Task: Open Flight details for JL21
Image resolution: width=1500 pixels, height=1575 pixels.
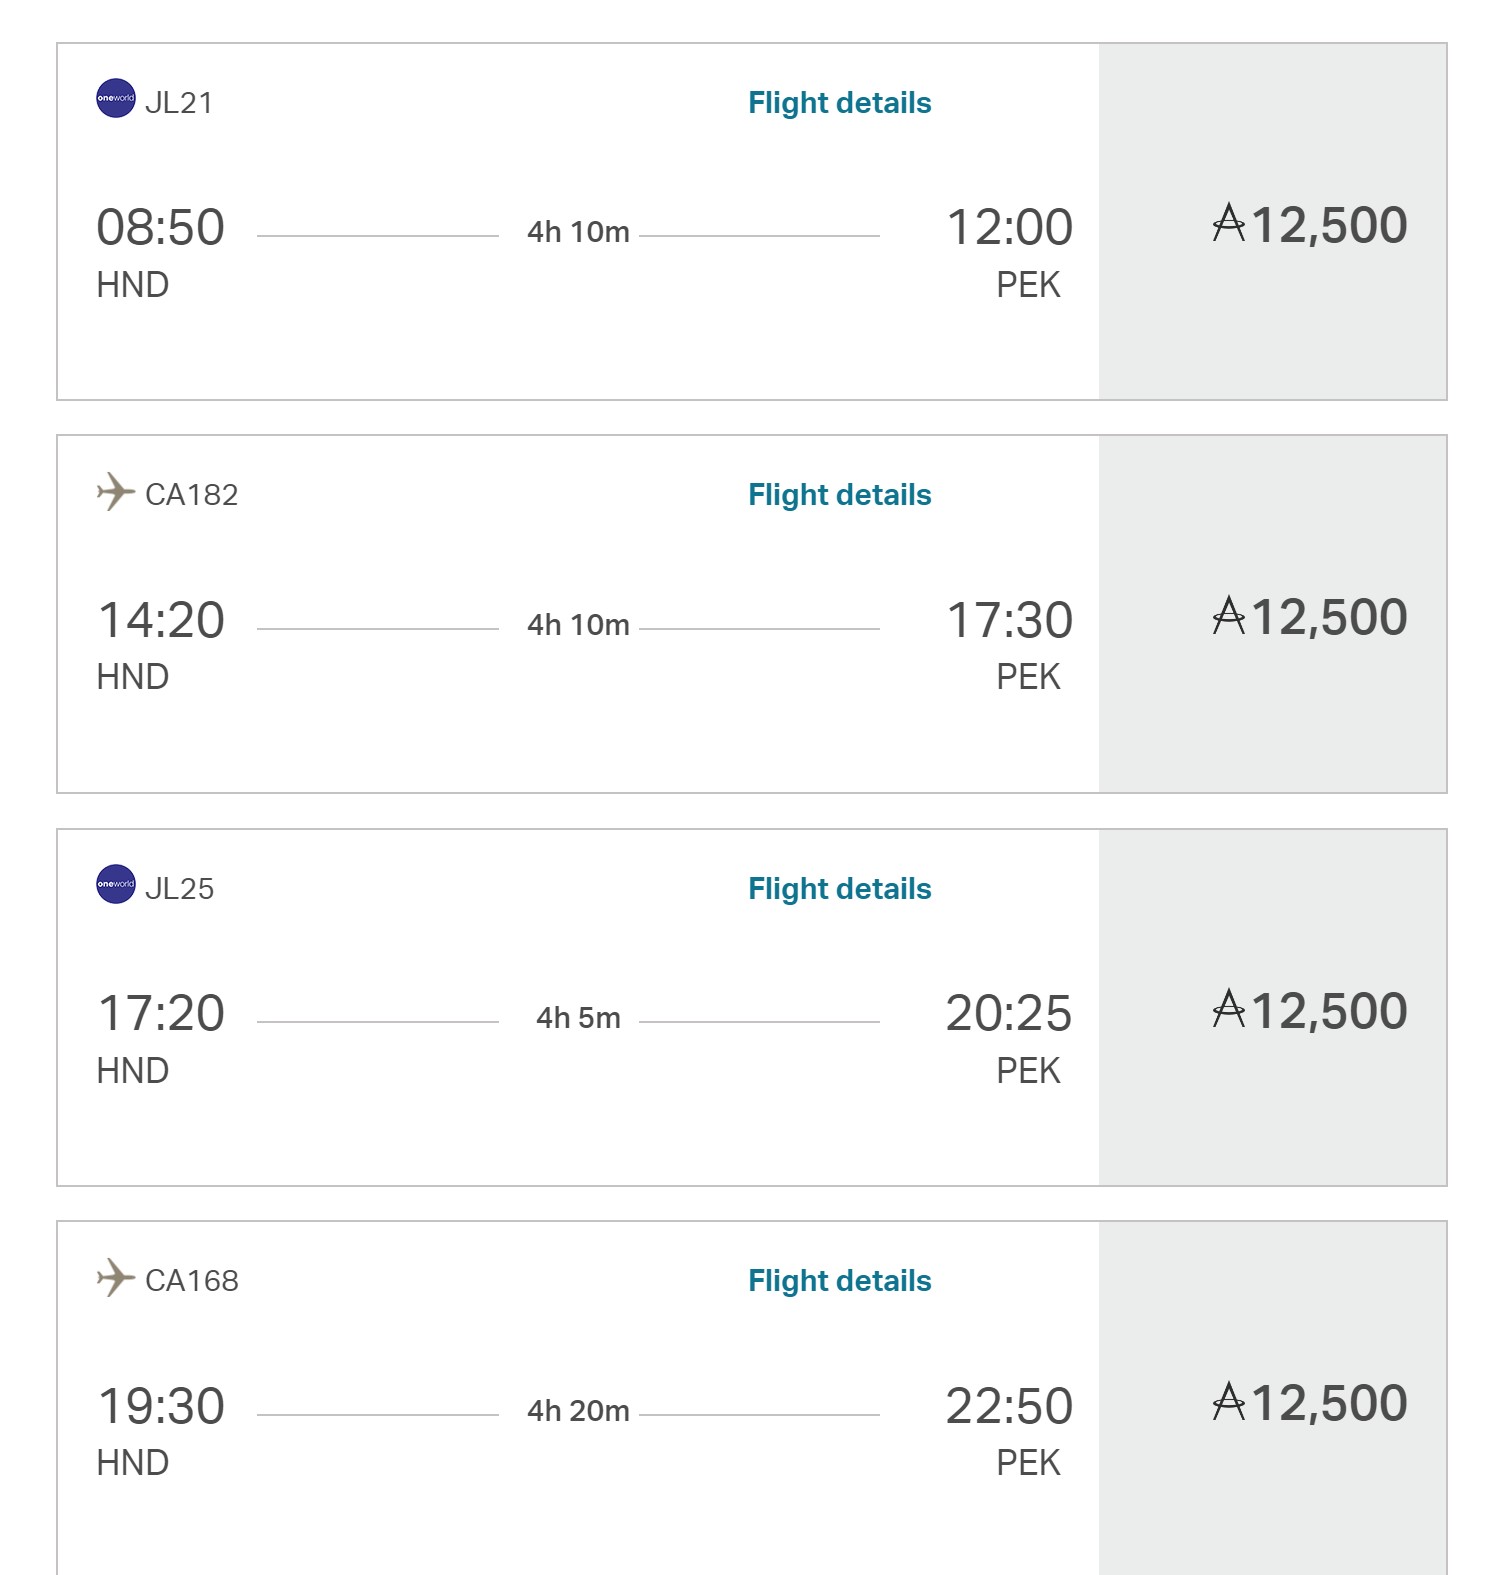Action: 839,103
